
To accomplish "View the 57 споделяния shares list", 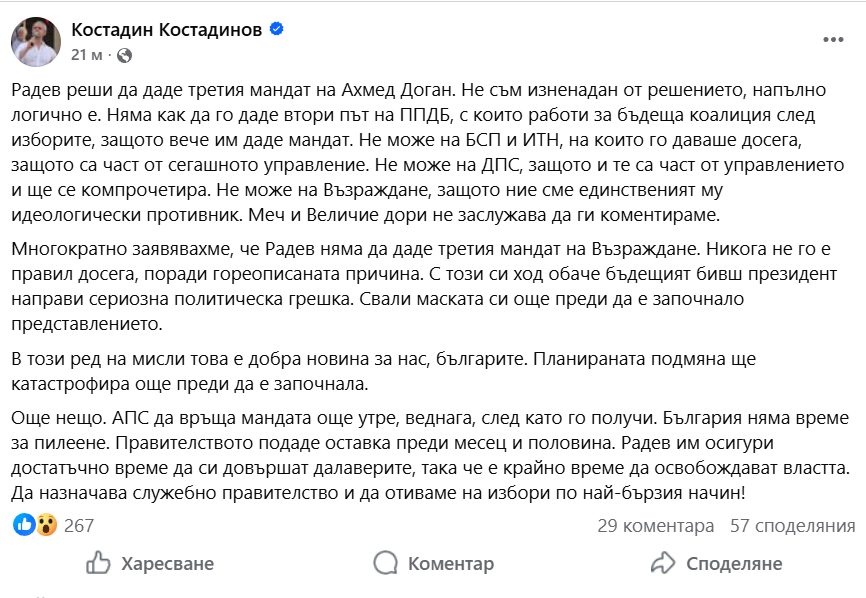I will pos(792,526).
